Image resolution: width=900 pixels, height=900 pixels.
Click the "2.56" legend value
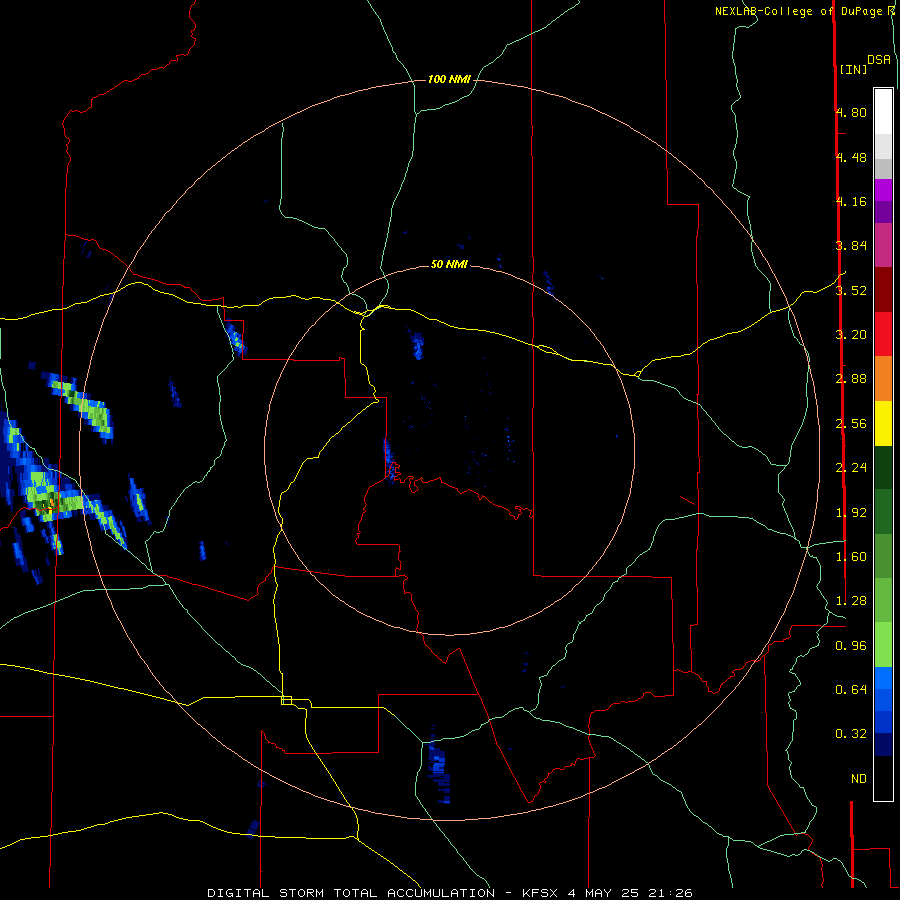(x=851, y=424)
